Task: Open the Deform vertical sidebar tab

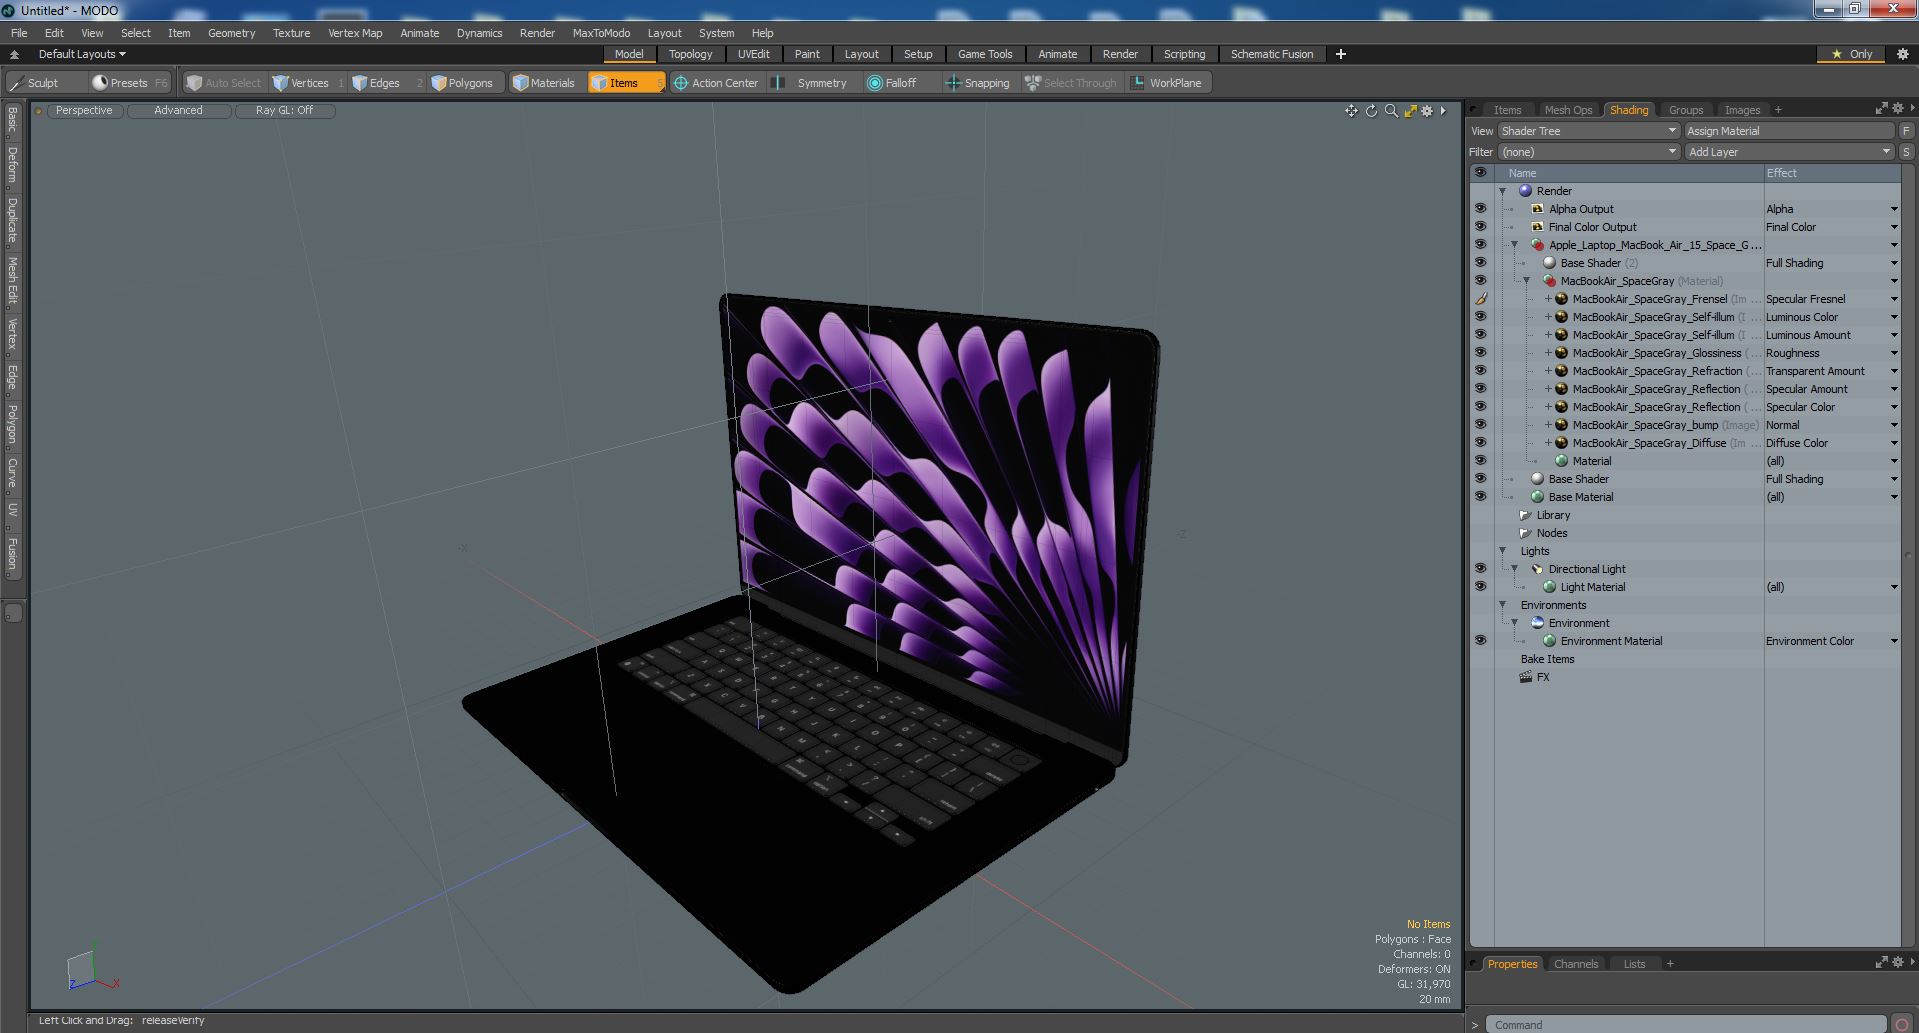Action: 13,165
